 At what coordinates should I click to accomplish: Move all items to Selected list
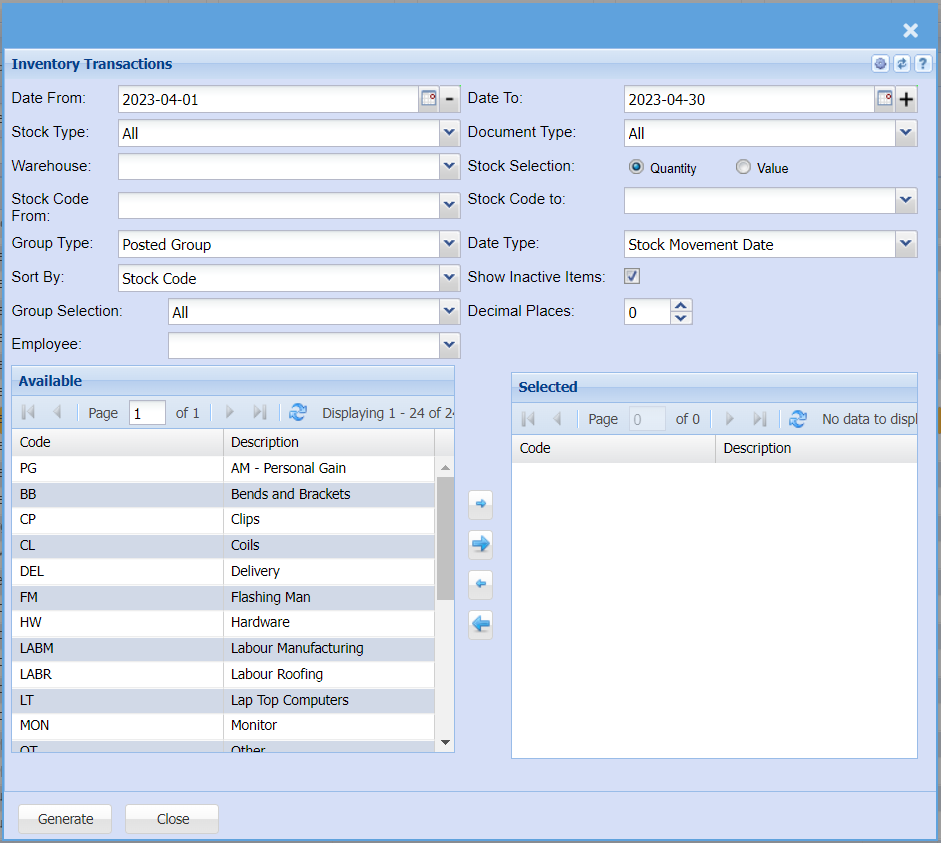point(481,544)
